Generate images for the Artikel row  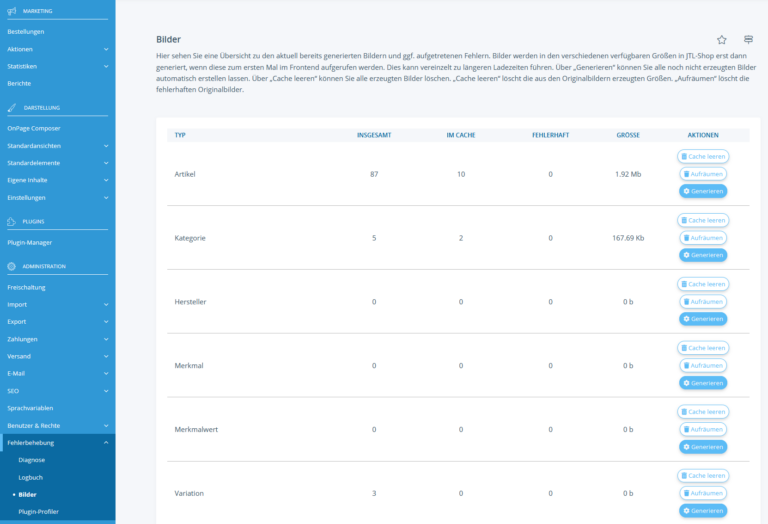703,191
